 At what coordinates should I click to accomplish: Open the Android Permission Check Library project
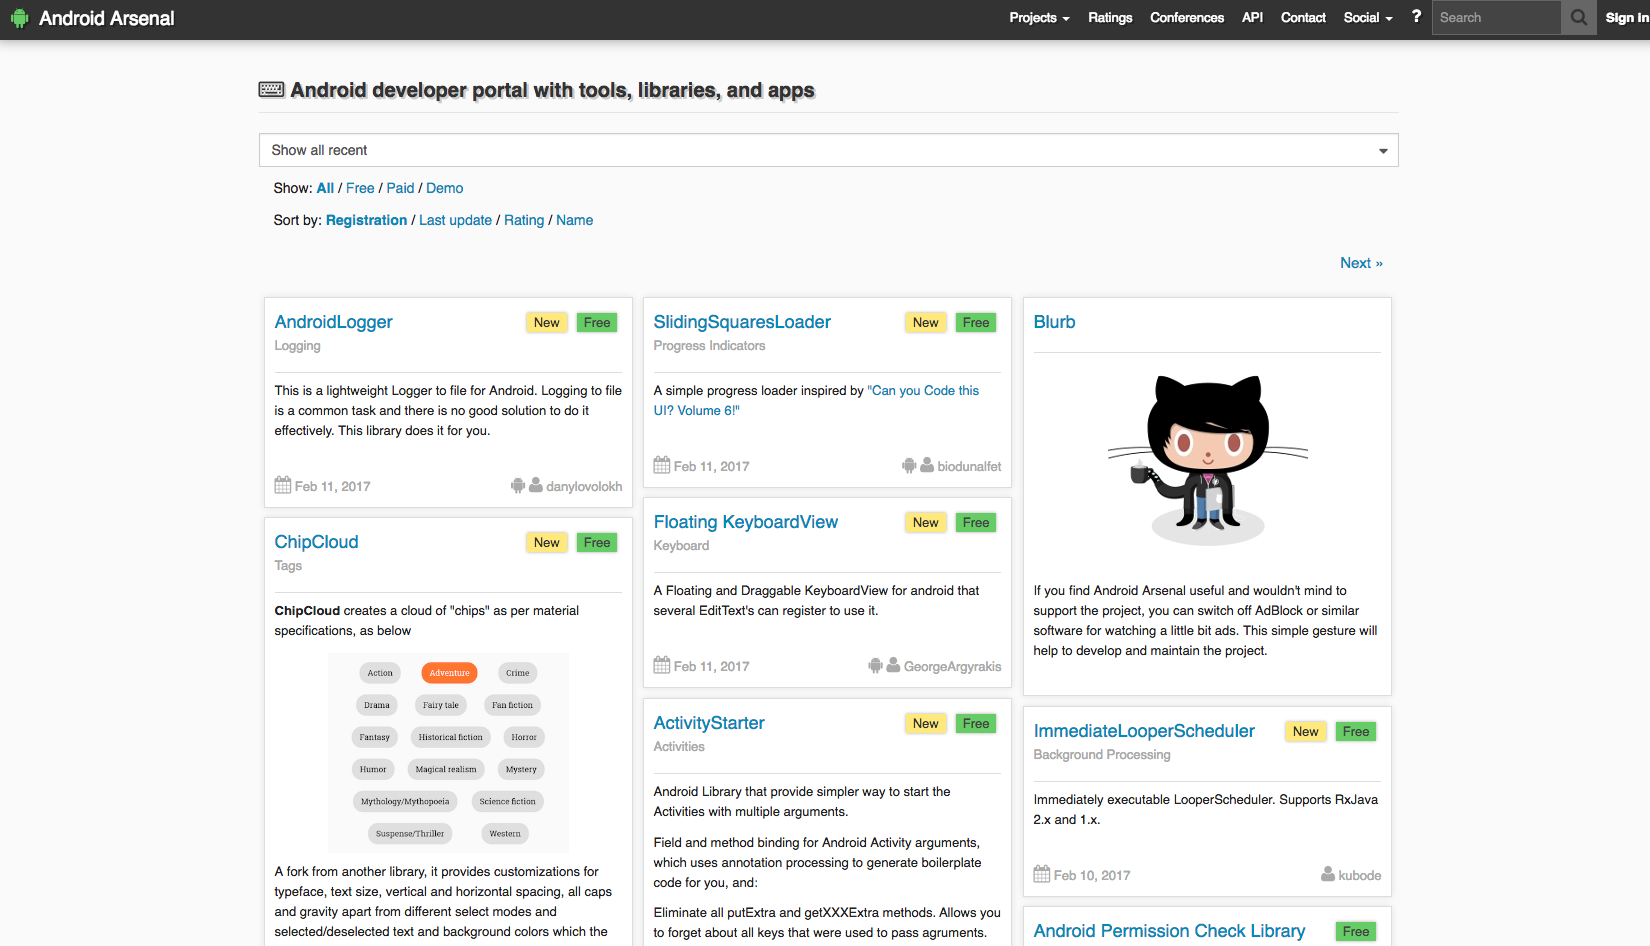[x=1169, y=931]
